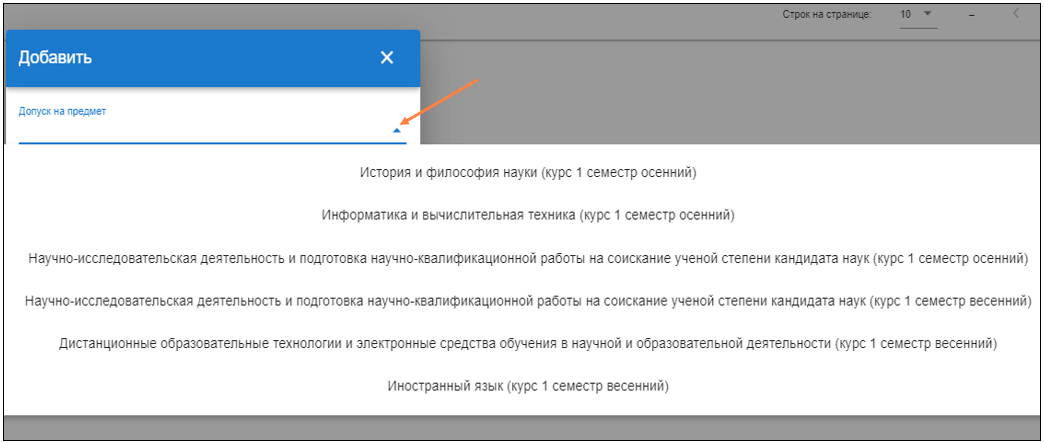The width and height of the screenshot is (1044, 442).
Task: Choose "Информатика и вычислительная техника" option
Action: coord(528,215)
